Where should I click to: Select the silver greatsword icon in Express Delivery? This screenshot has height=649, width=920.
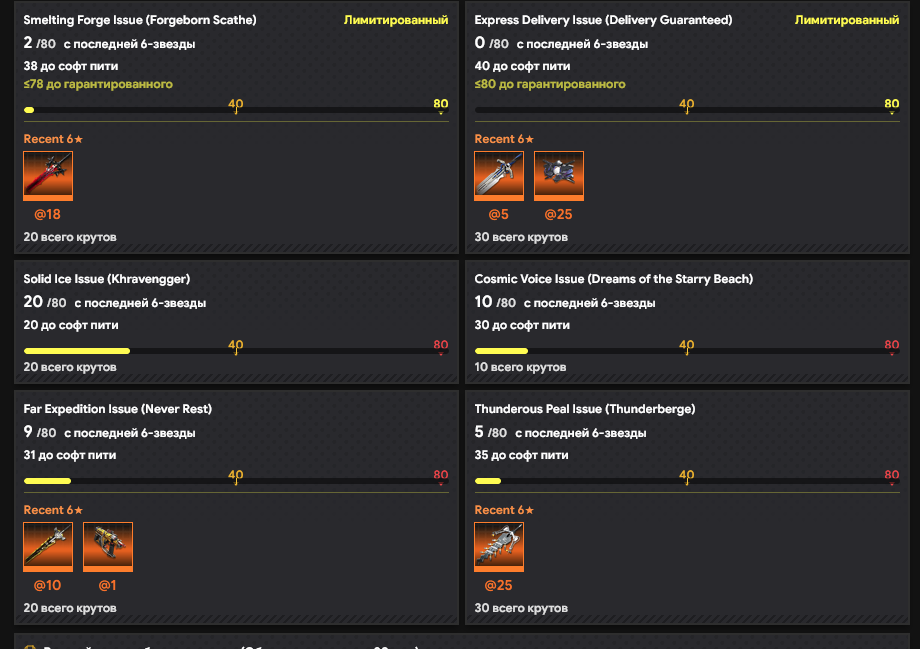tap(499, 176)
